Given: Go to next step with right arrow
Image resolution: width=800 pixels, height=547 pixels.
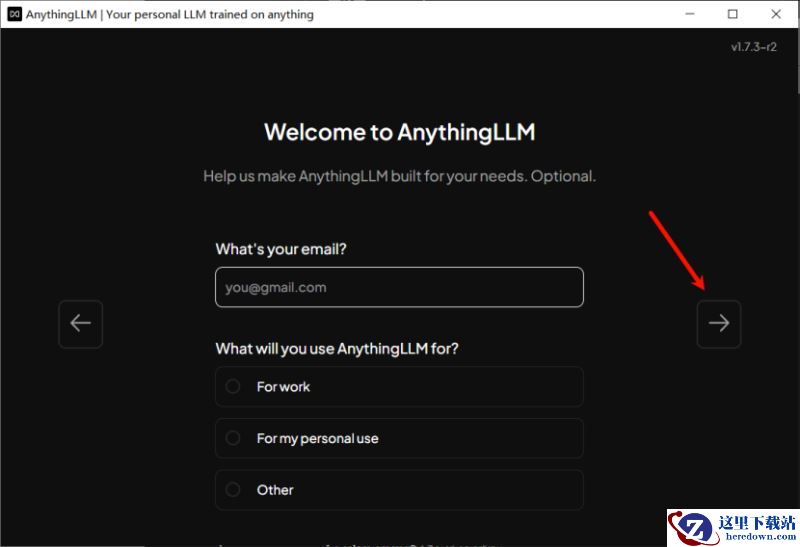Looking at the screenshot, I should 719,324.
